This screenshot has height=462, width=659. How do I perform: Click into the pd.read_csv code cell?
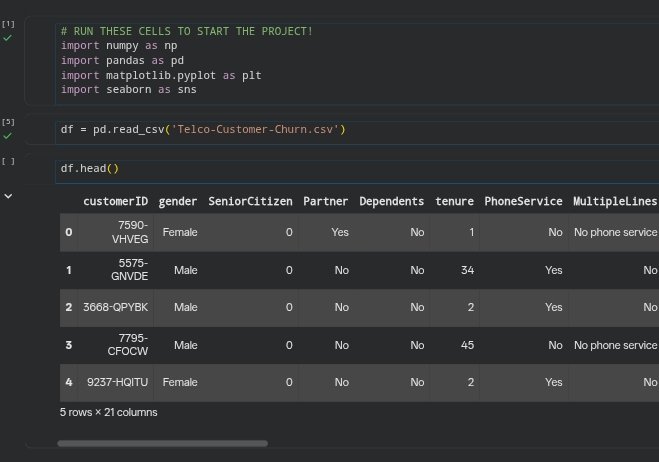point(356,132)
